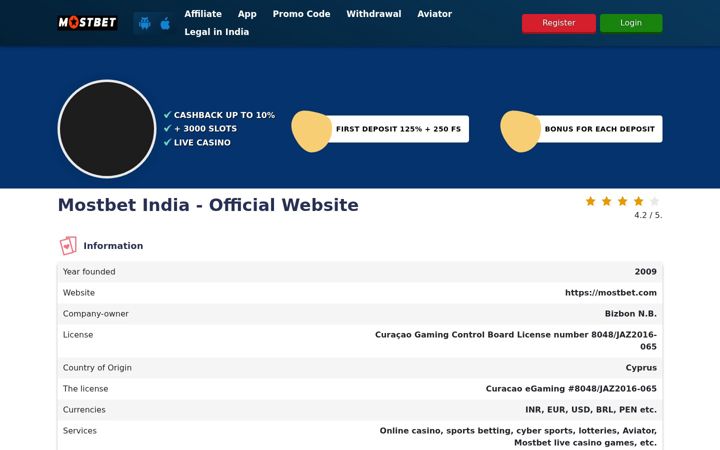
Task: Click the round black casino logo
Action: [107, 129]
